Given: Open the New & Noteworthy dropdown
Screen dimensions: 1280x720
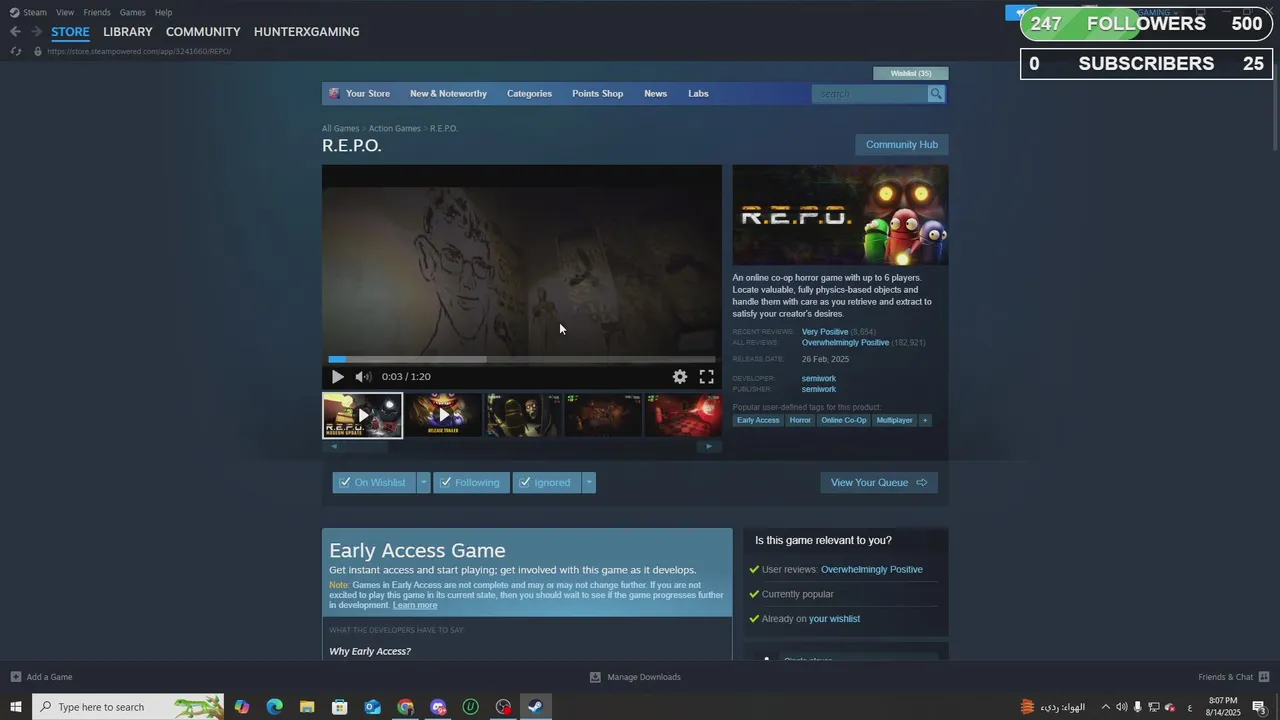Looking at the screenshot, I should [x=448, y=94].
